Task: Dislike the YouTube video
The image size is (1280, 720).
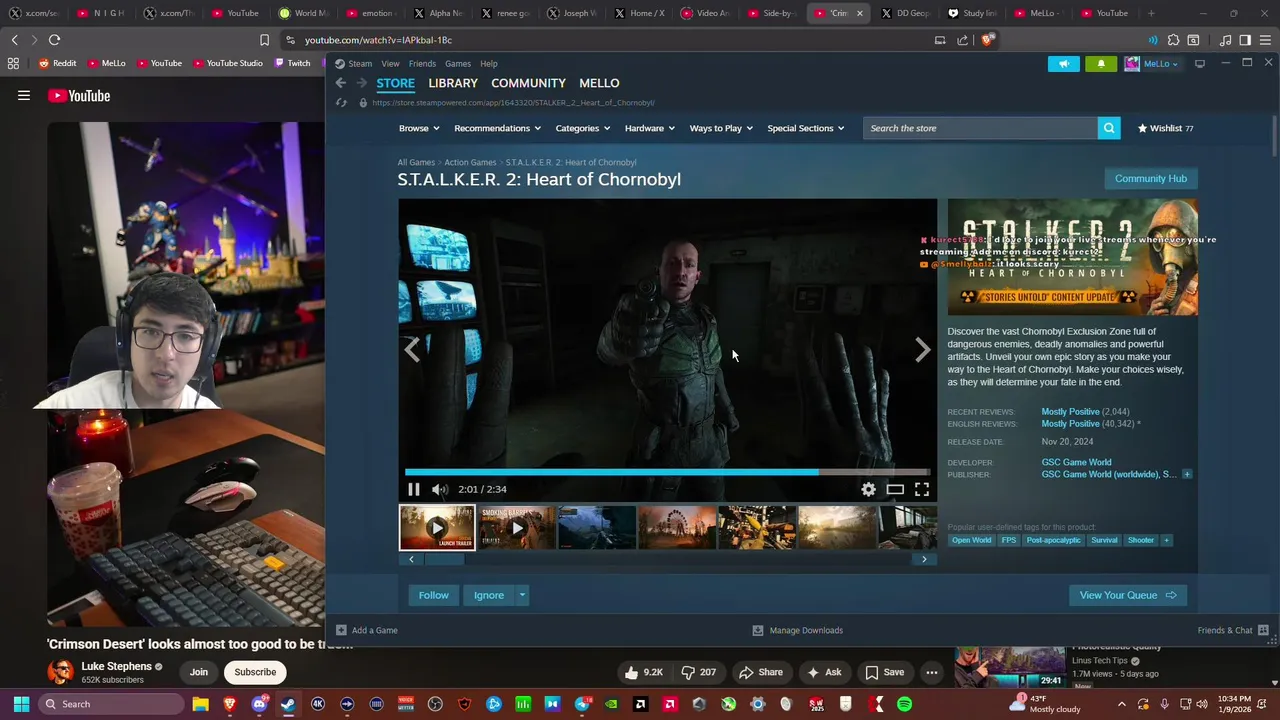Action: (x=698, y=672)
